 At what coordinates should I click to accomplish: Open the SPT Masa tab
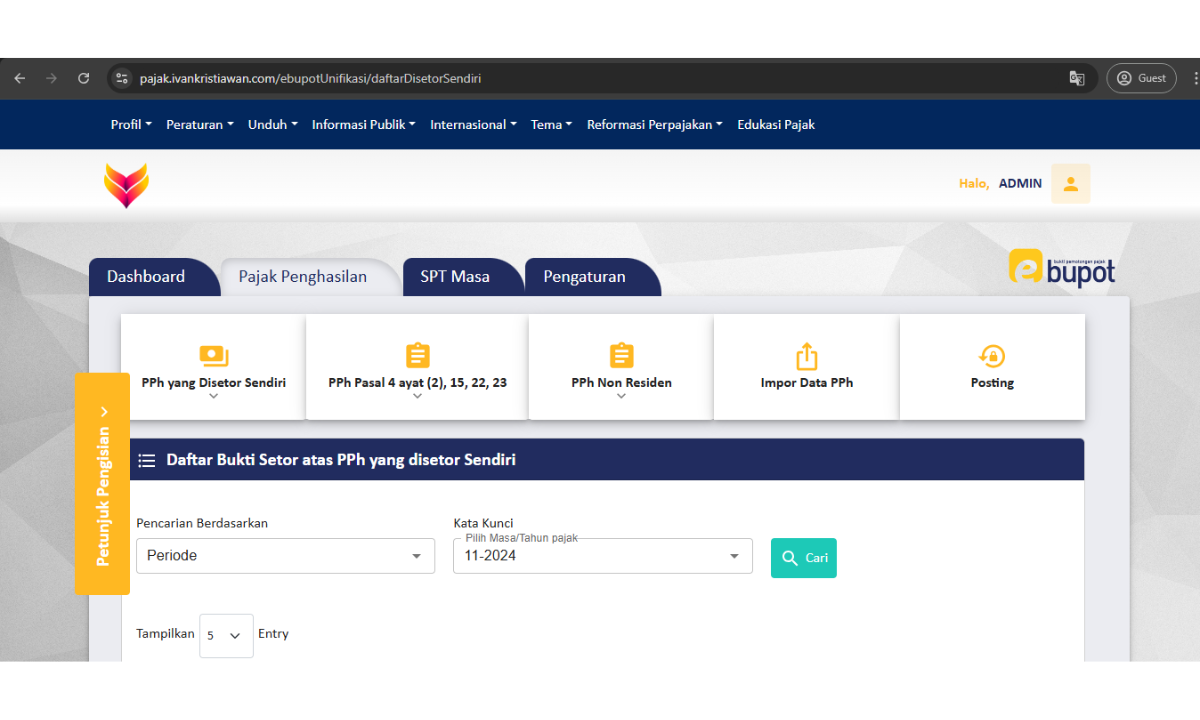[x=455, y=277]
